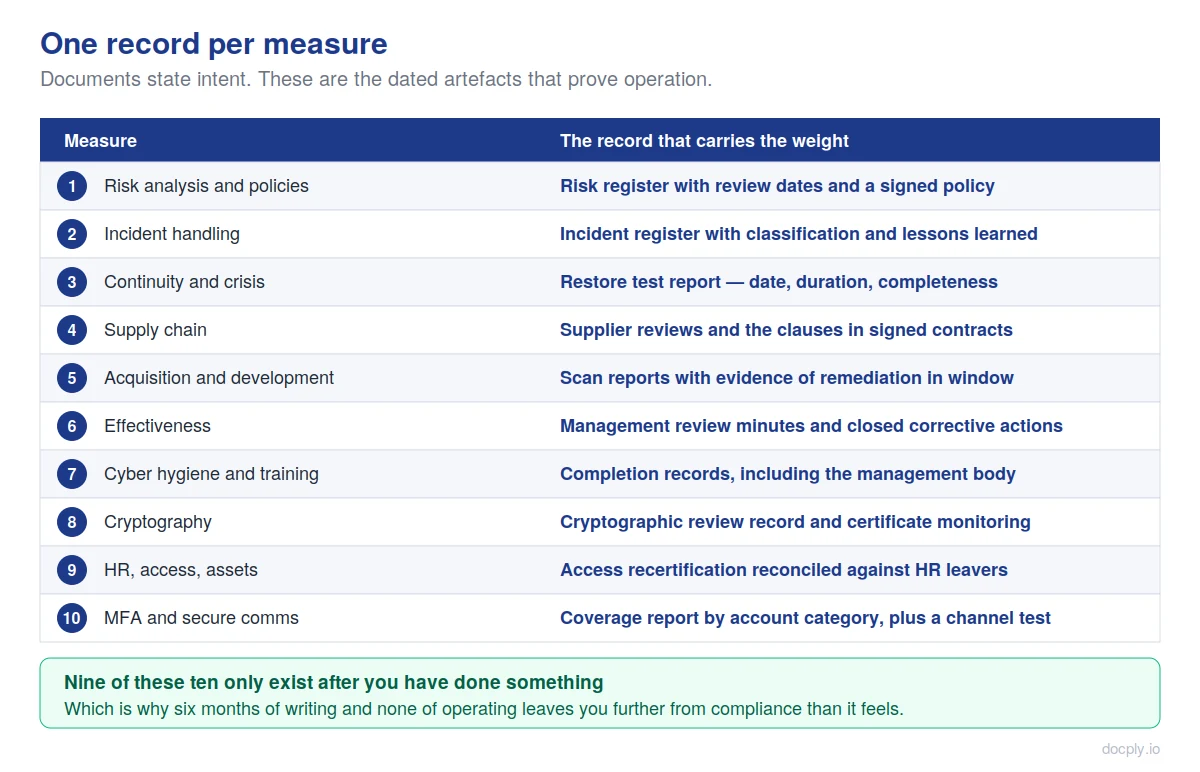Screen dimensions: 1200x772
Task: Click the 'six months of writing' callout sentence
Action: (484, 709)
